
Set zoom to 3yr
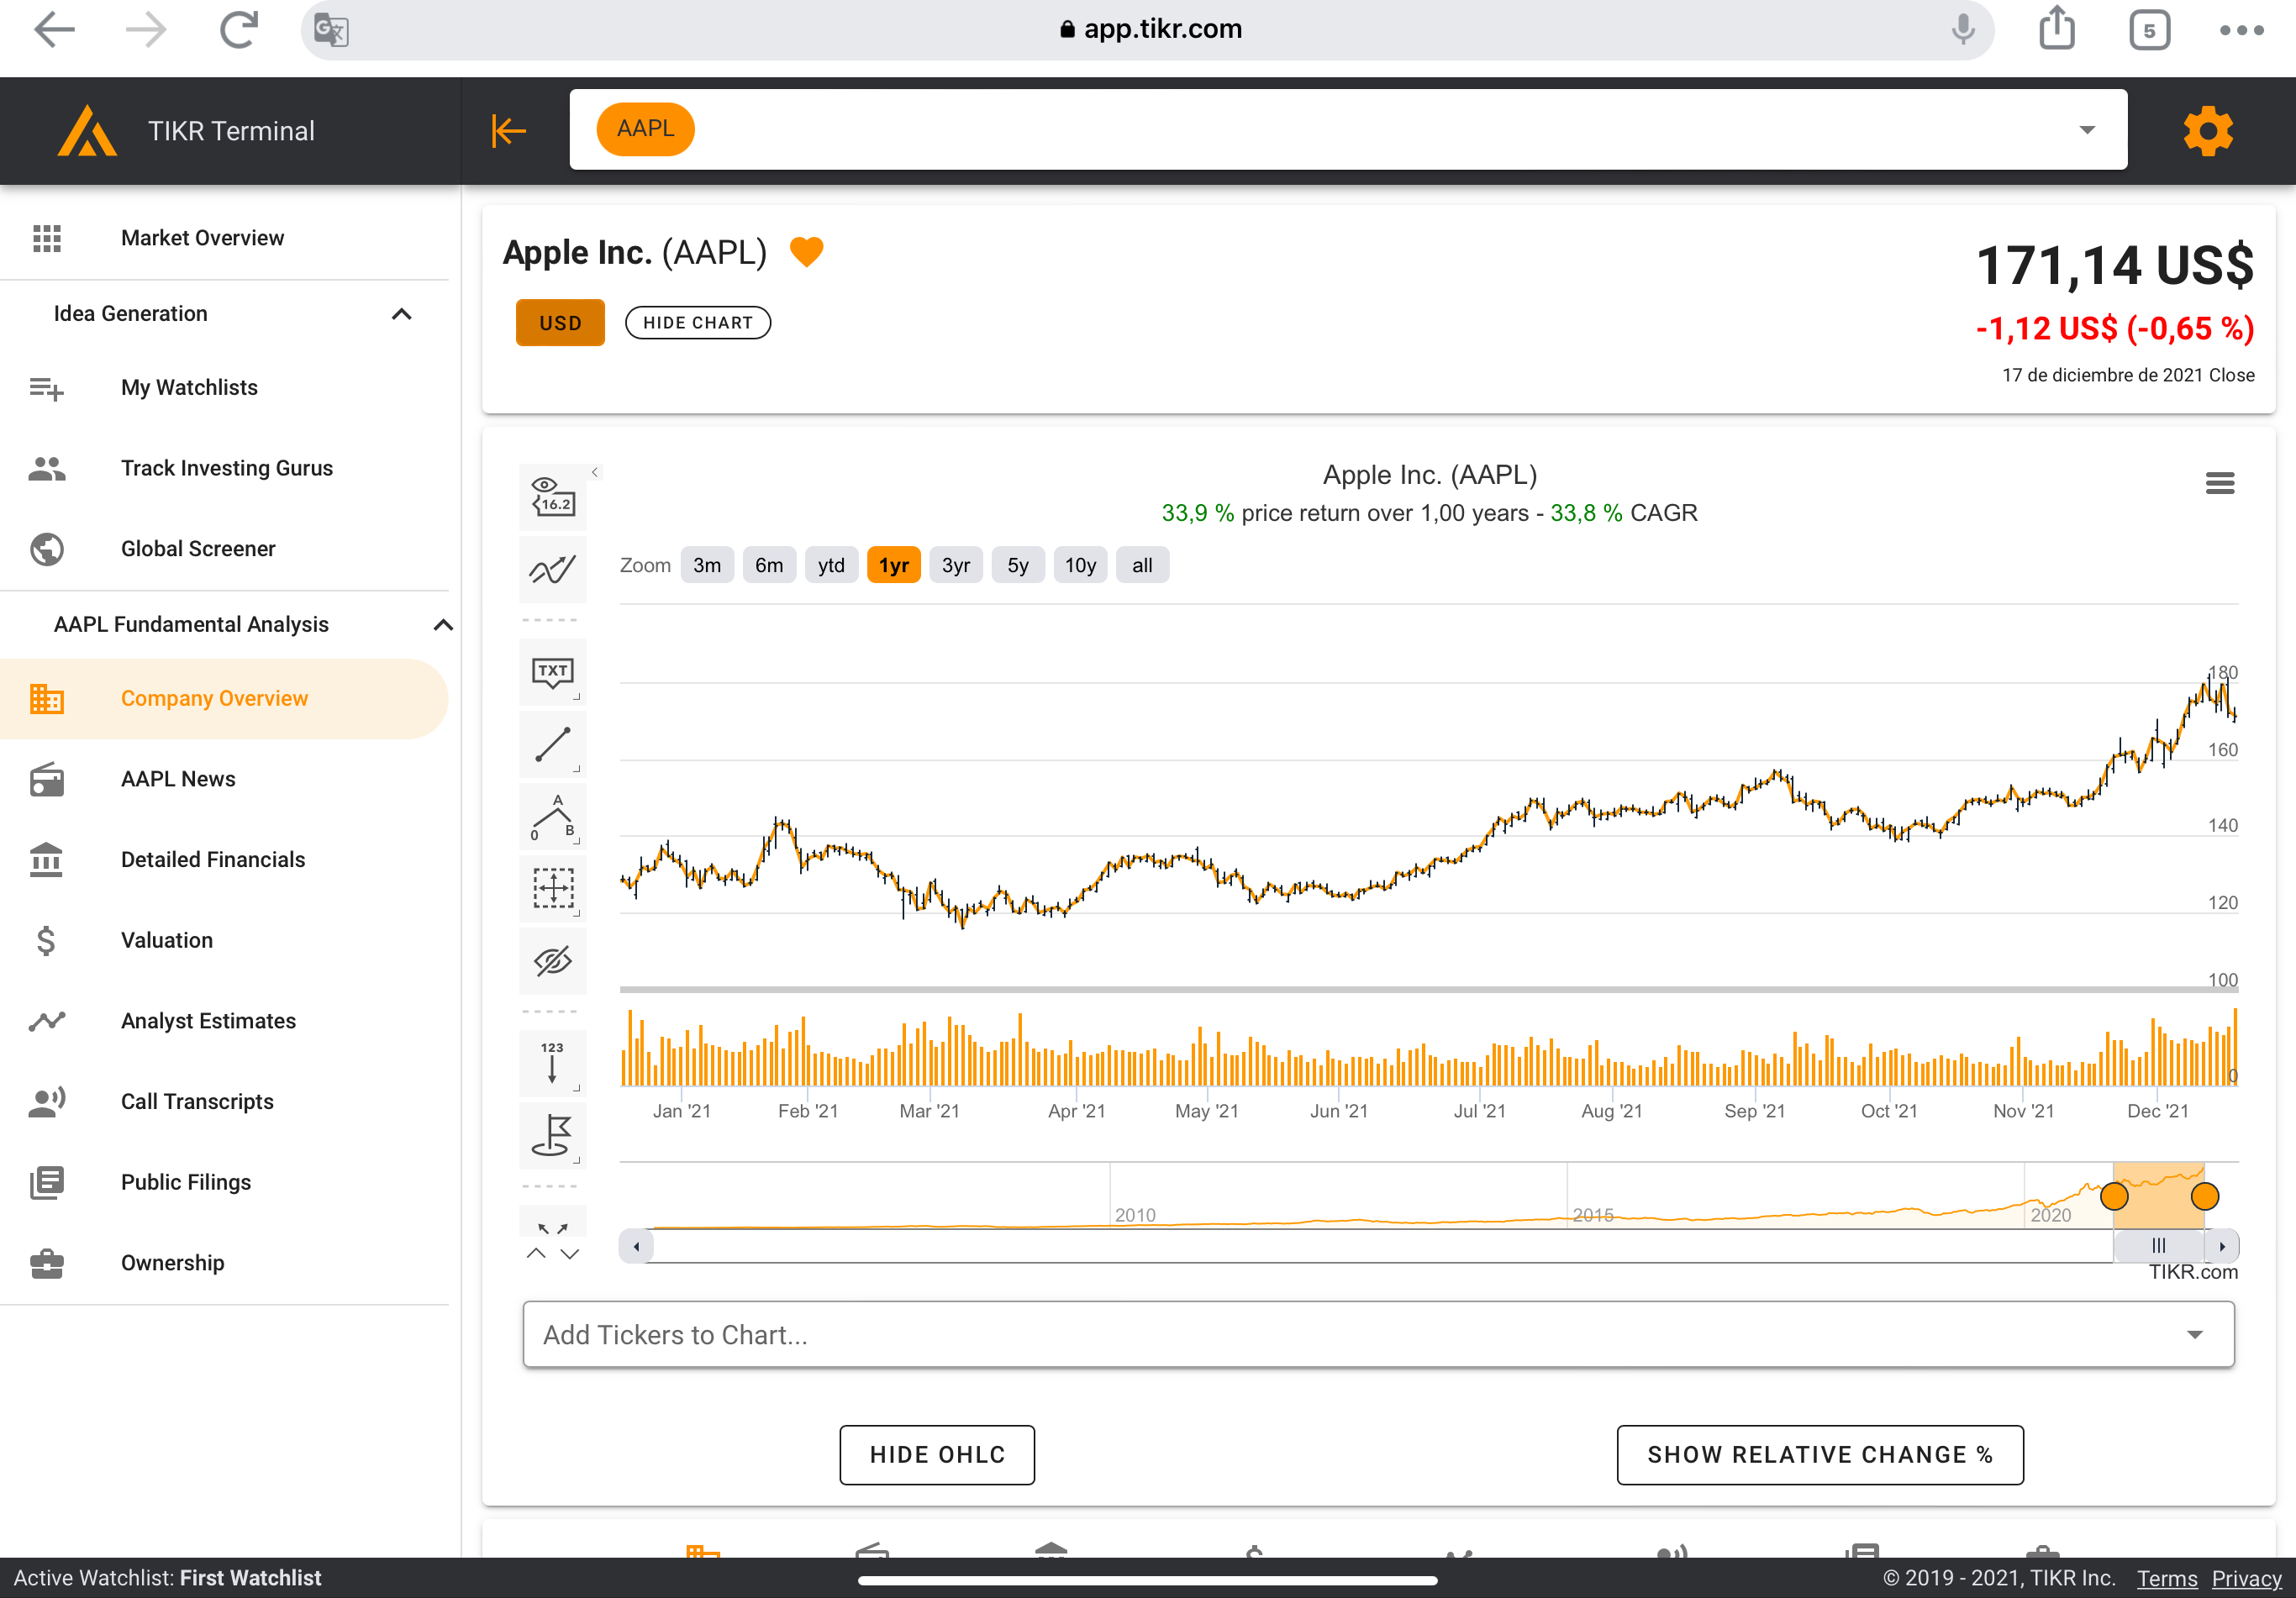956,565
